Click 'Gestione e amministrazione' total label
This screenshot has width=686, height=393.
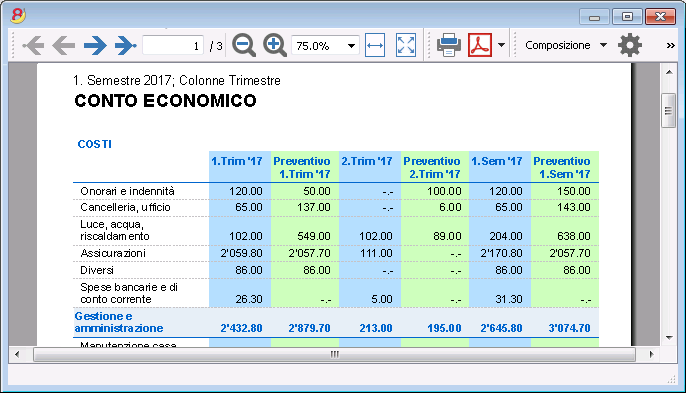pyautogui.click(x=119, y=322)
